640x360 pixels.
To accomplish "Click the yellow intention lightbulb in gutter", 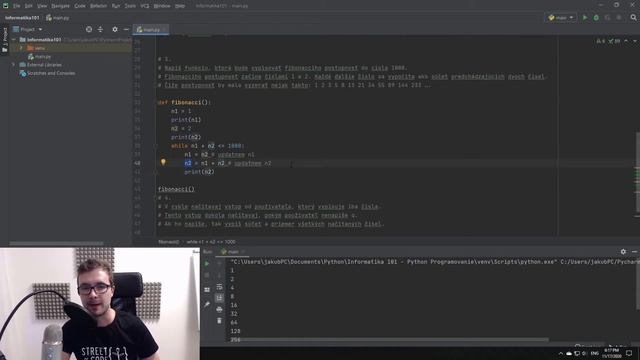I will (163, 162).
